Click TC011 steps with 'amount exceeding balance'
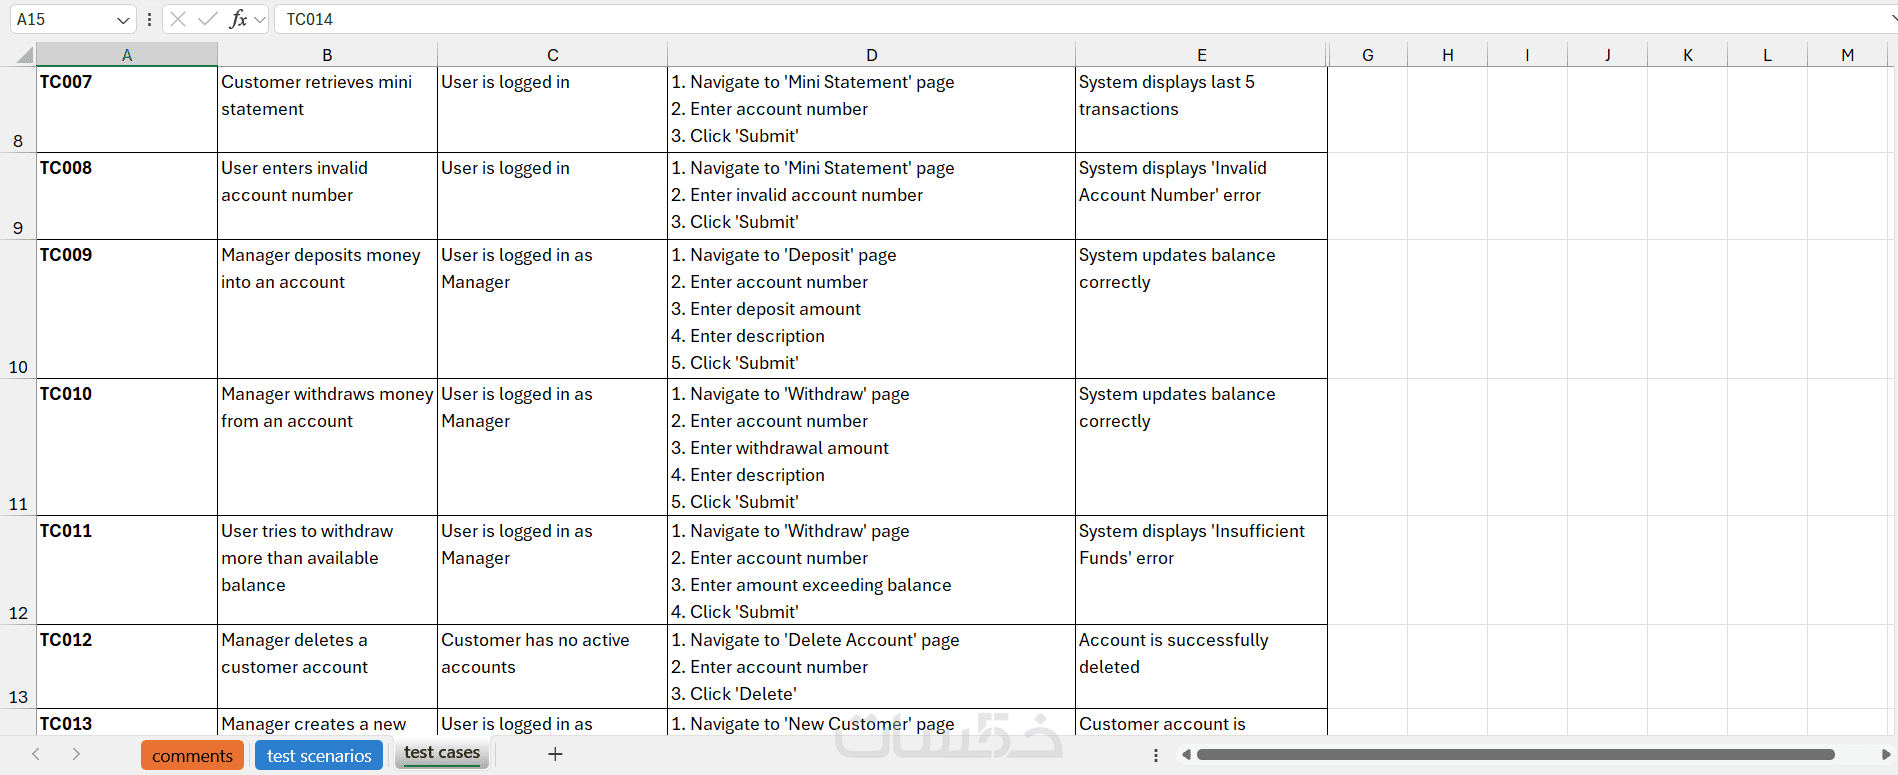The width and height of the screenshot is (1898, 775). [871, 570]
